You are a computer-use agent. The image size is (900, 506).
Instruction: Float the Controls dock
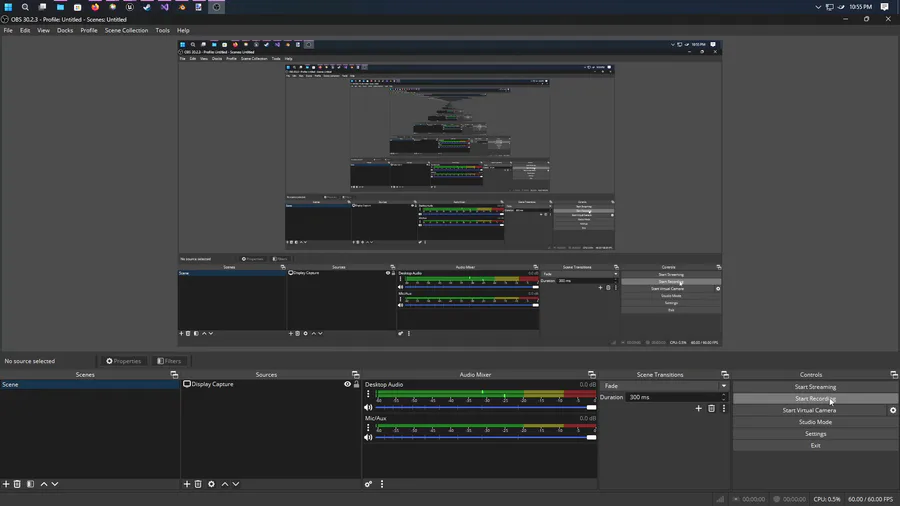point(894,375)
